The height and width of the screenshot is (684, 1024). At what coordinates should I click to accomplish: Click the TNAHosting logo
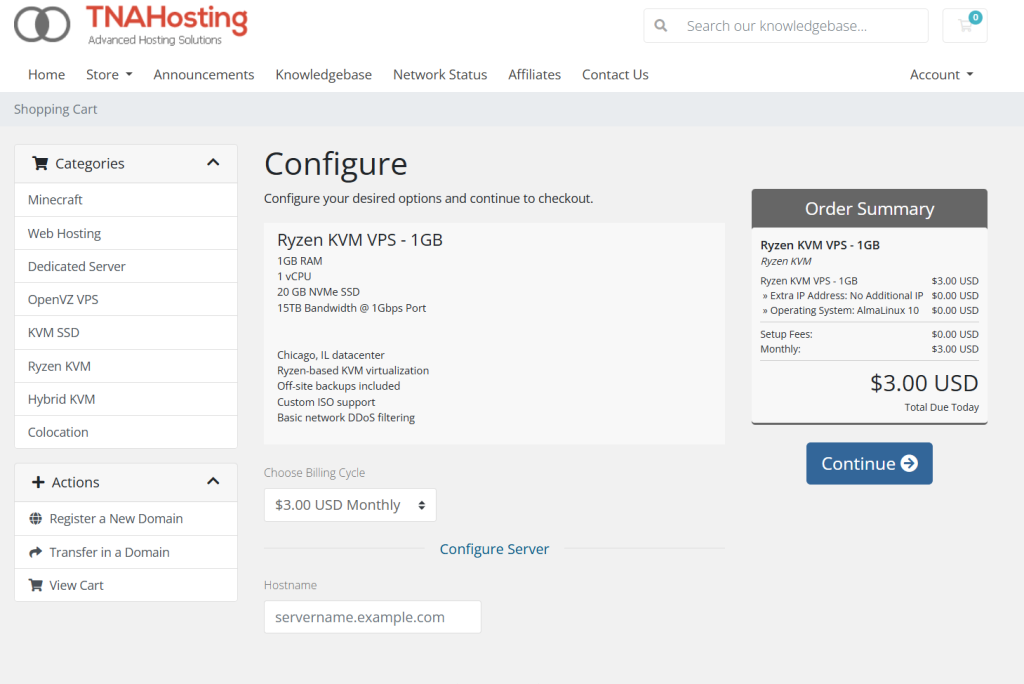coord(131,25)
